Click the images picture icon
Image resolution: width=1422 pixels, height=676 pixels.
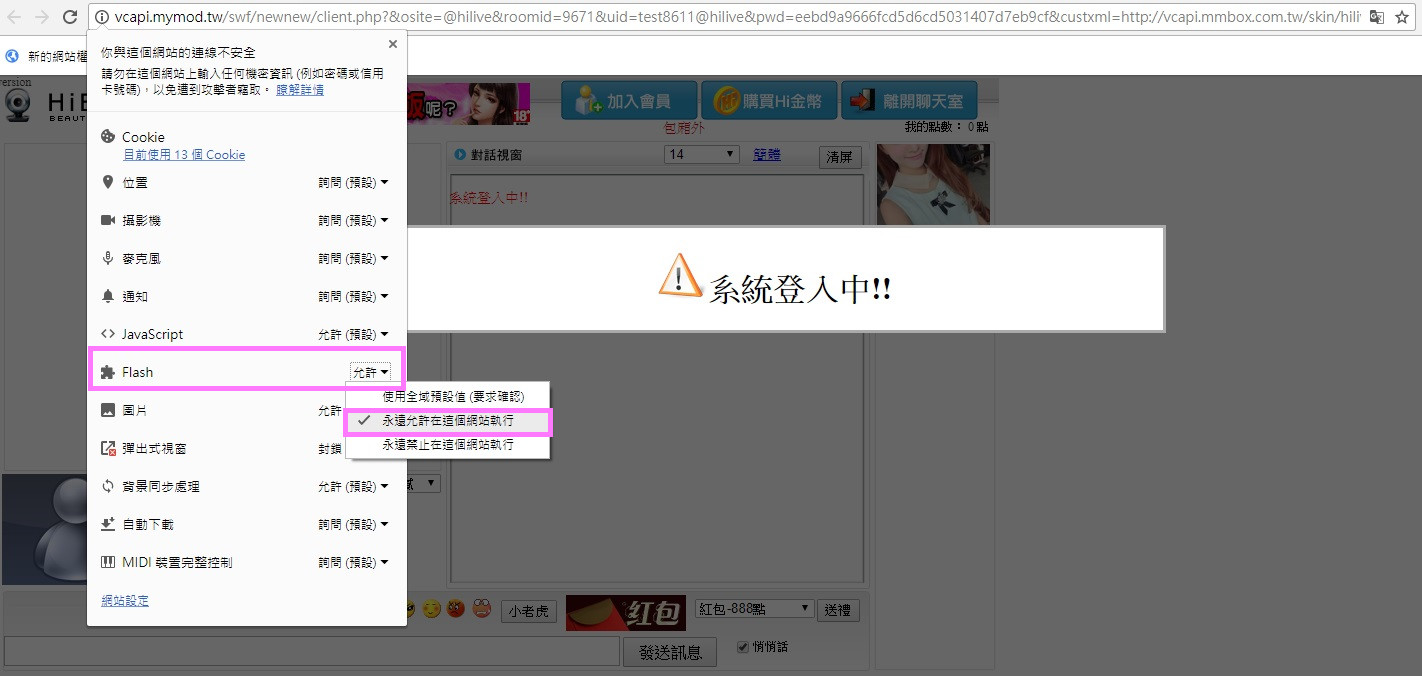[108, 410]
